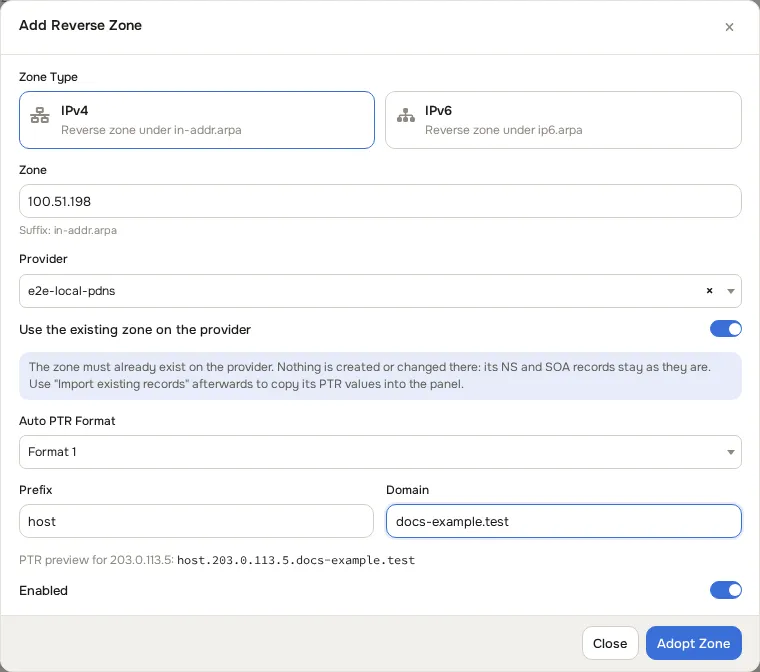Toggle use existing zone on provider
The height and width of the screenshot is (672, 760).
726,329
